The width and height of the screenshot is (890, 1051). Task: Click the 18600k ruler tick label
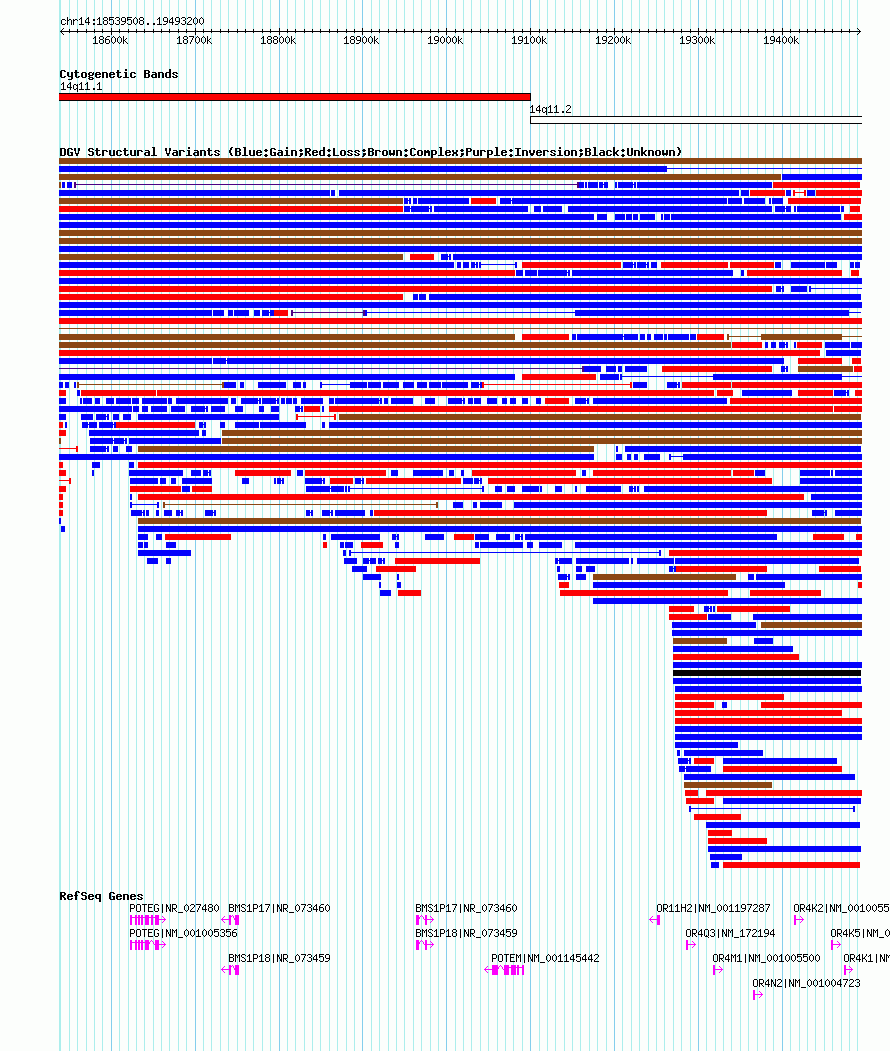(110, 40)
